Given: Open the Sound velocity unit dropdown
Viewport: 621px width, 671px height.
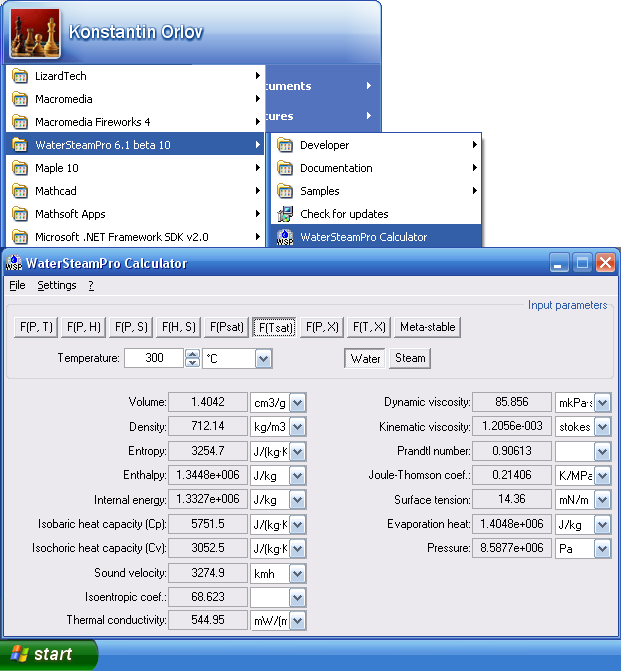Looking at the screenshot, I should pos(297,573).
